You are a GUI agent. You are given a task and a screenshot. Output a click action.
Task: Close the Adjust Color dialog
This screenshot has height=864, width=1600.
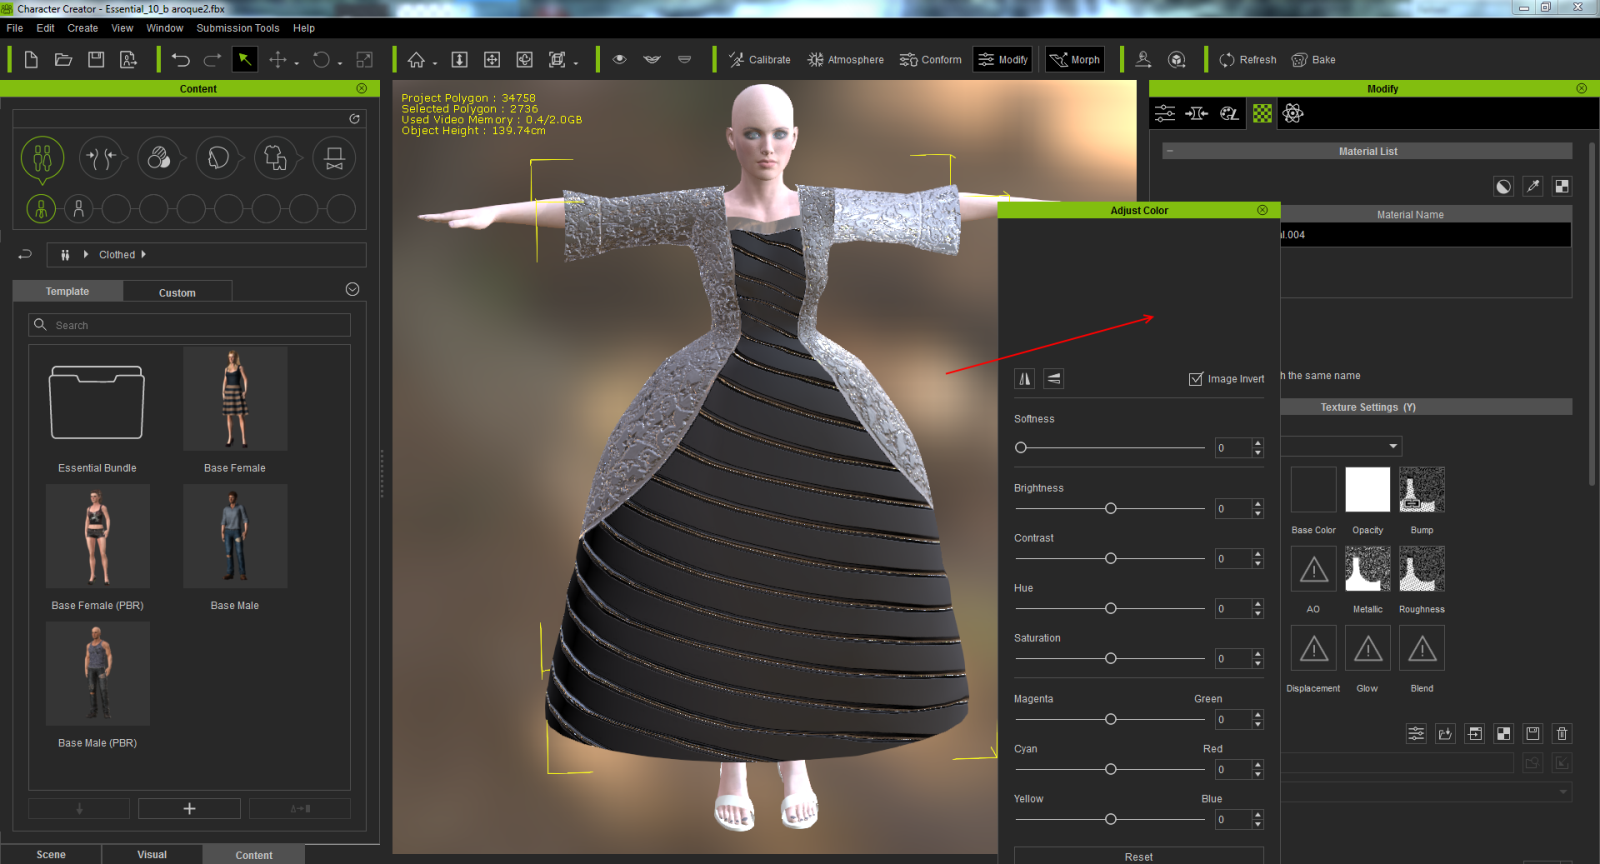click(x=1262, y=210)
